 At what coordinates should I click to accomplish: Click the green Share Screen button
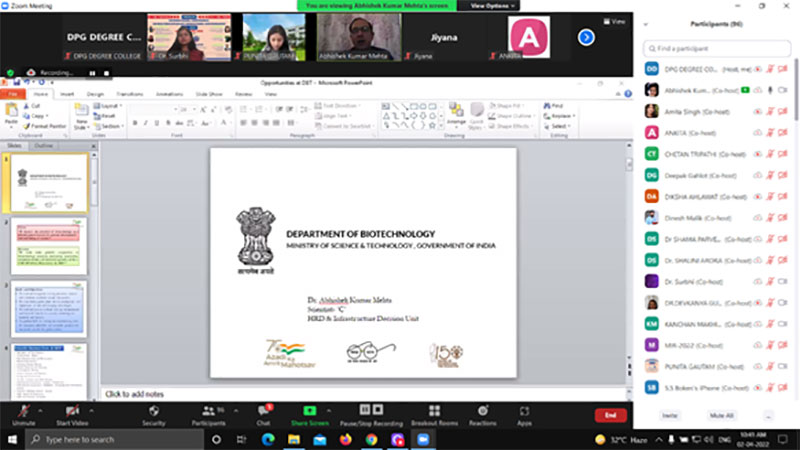click(310, 415)
